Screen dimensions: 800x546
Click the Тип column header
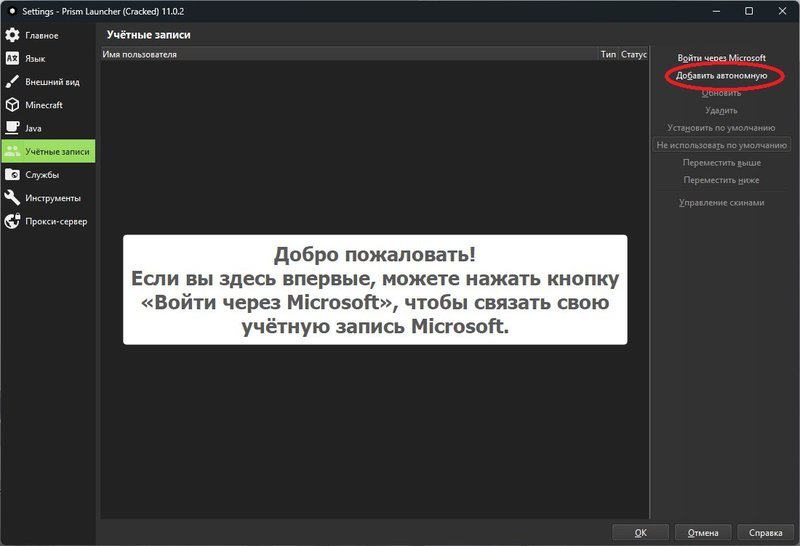click(608, 54)
